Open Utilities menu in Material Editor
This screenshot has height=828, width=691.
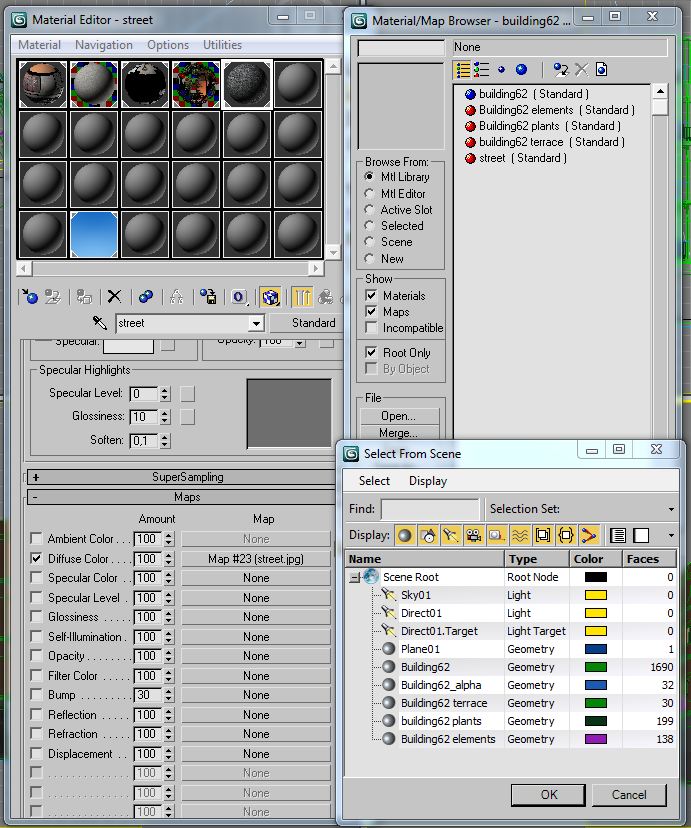(222, 45)
